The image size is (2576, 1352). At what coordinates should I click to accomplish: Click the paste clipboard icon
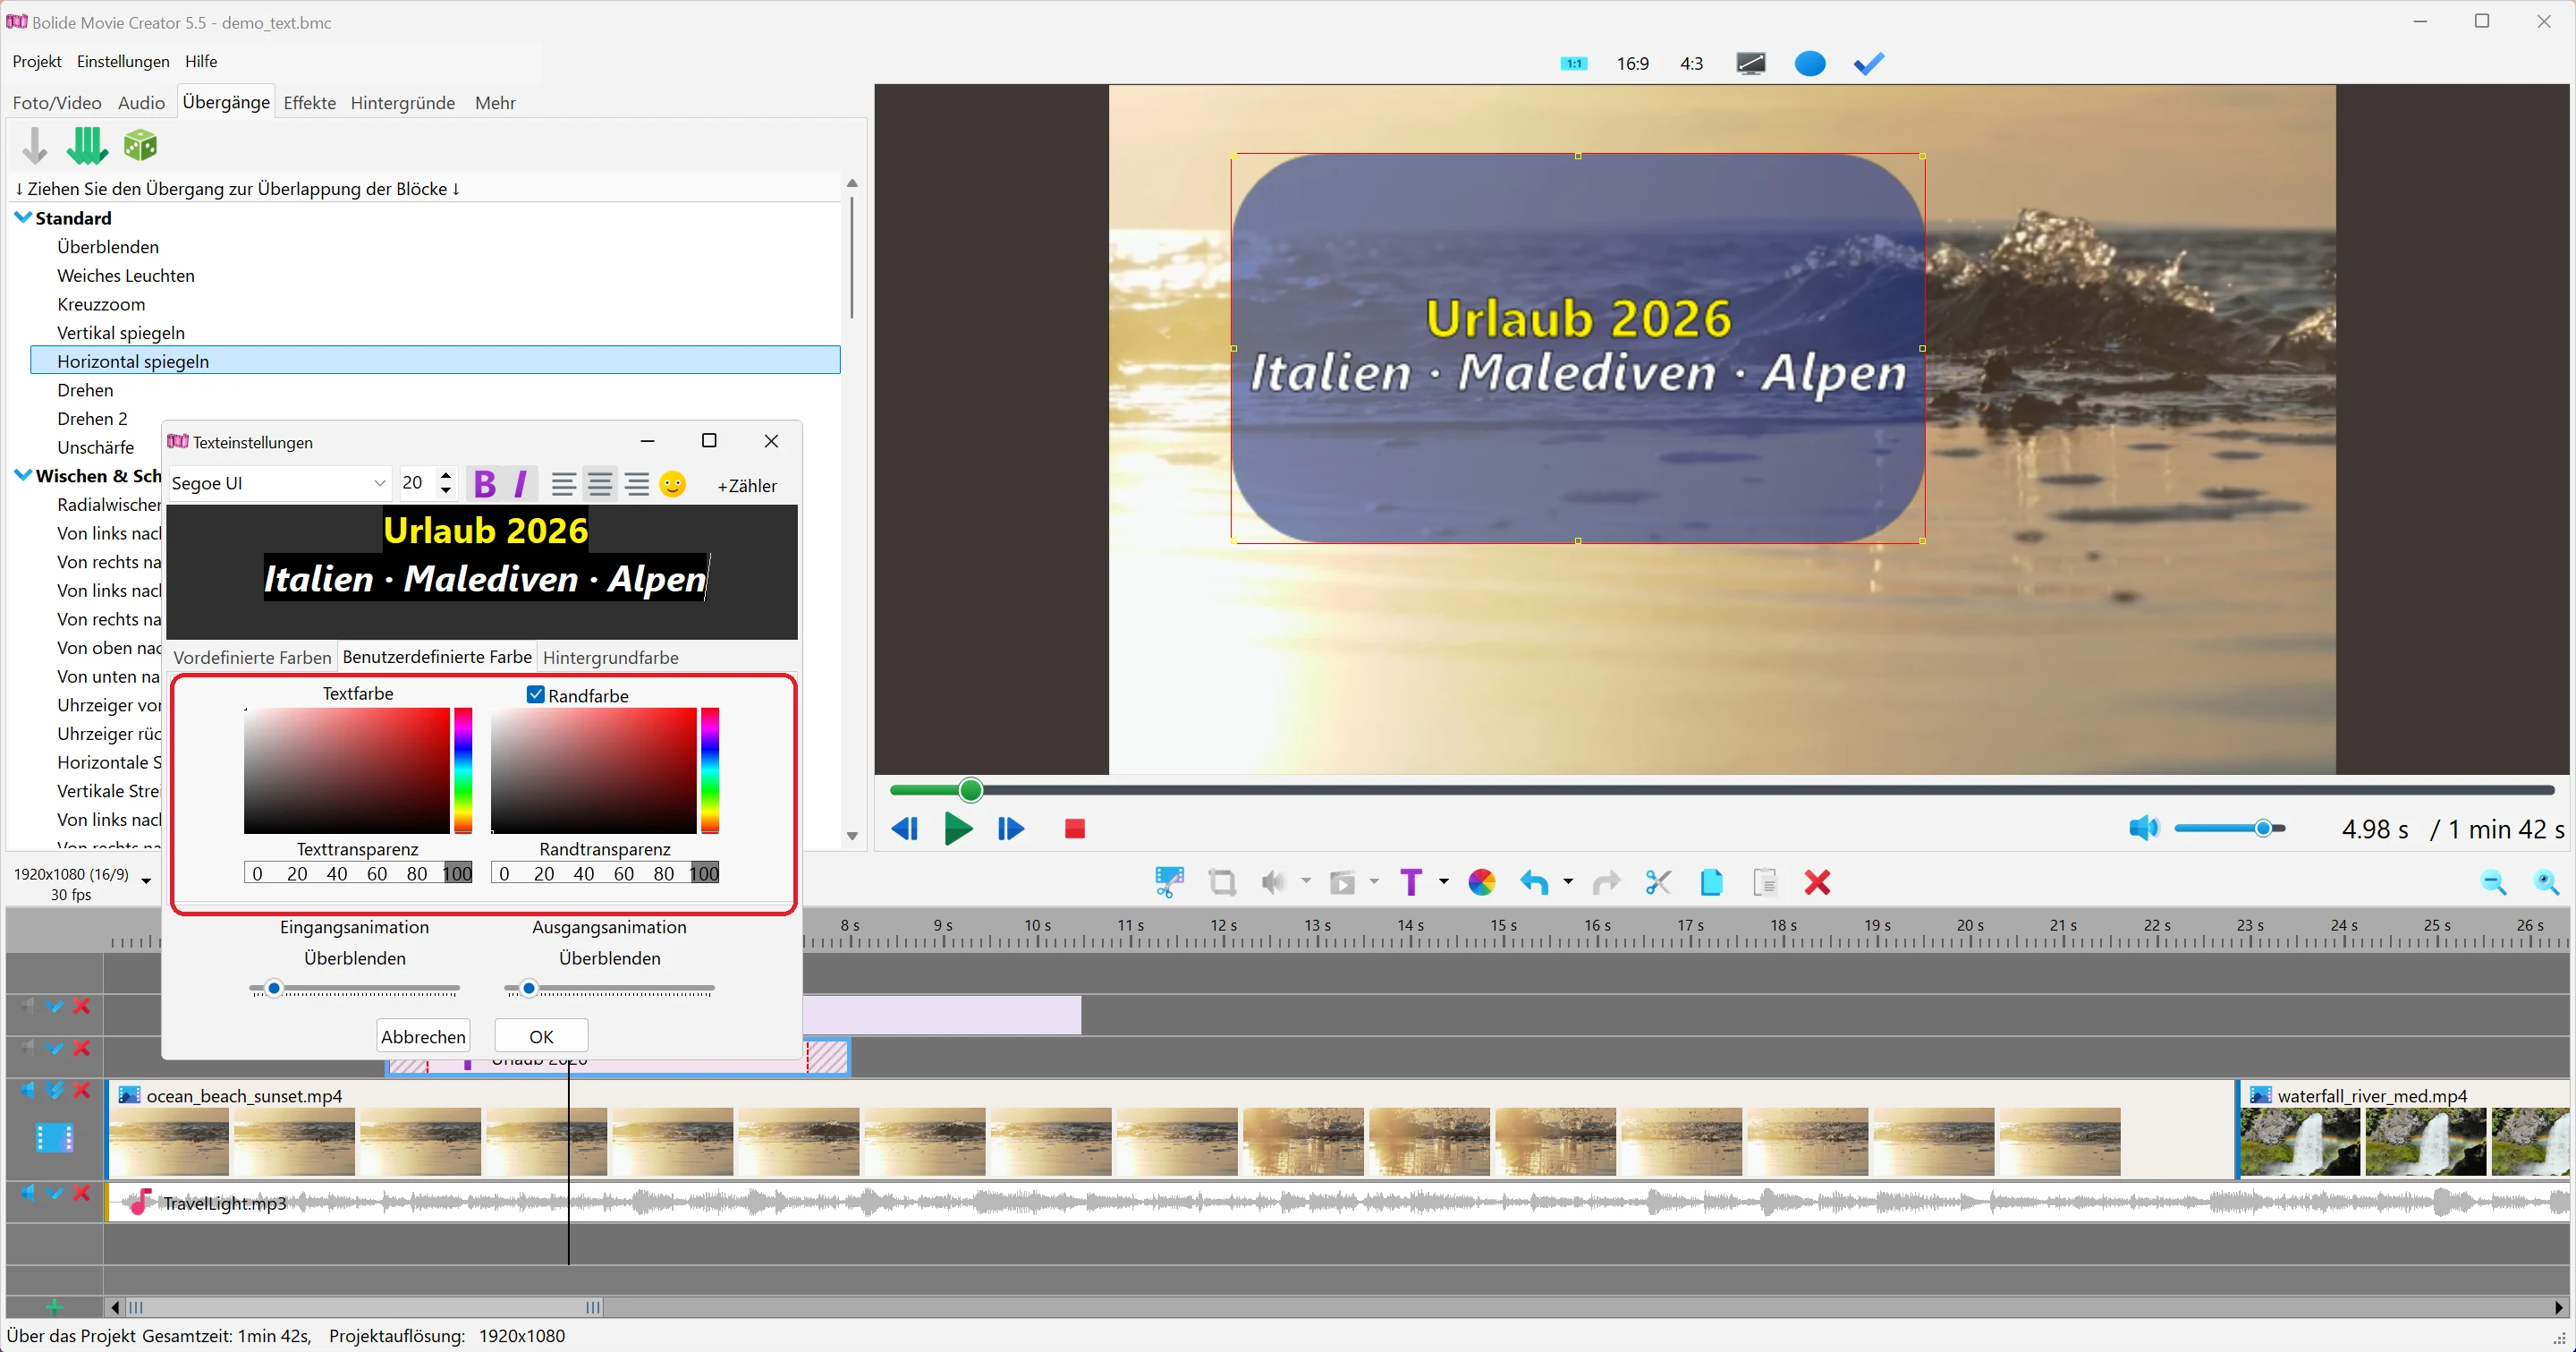click(1765, 882)
